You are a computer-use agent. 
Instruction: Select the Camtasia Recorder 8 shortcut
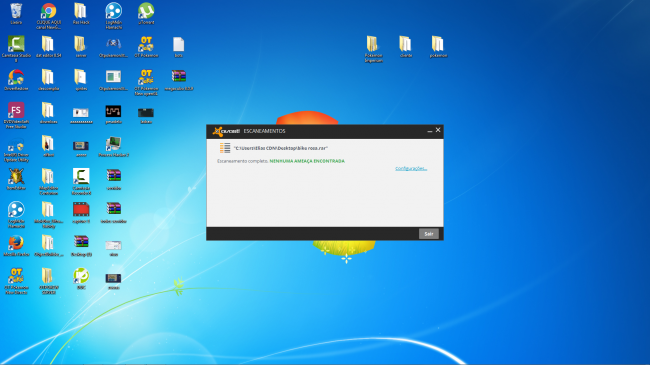(x=81, y=181)
